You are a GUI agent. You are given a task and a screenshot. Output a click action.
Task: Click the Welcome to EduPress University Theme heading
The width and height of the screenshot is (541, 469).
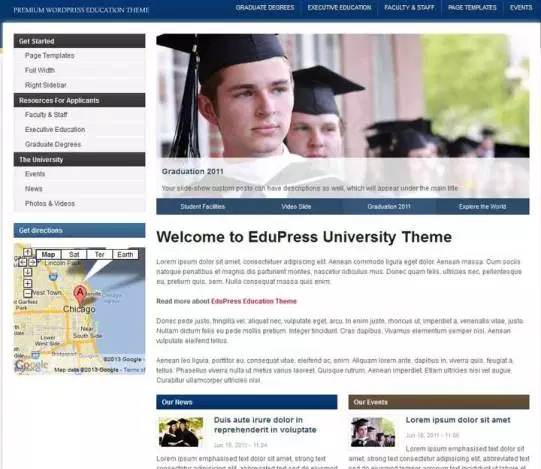[304, 237]
